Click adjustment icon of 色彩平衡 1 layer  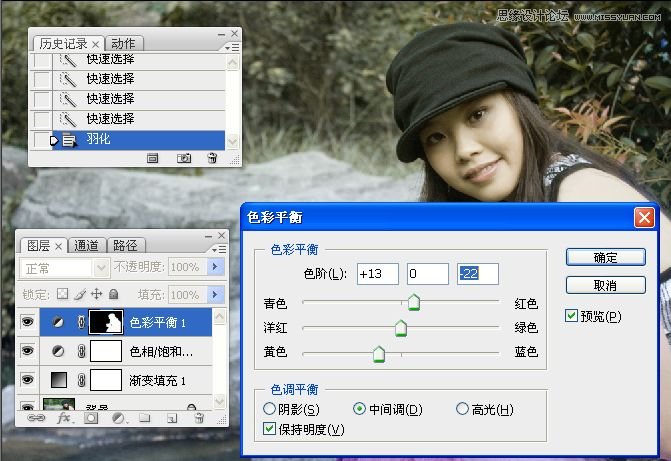pyautogui.click(x=58, y=322)
